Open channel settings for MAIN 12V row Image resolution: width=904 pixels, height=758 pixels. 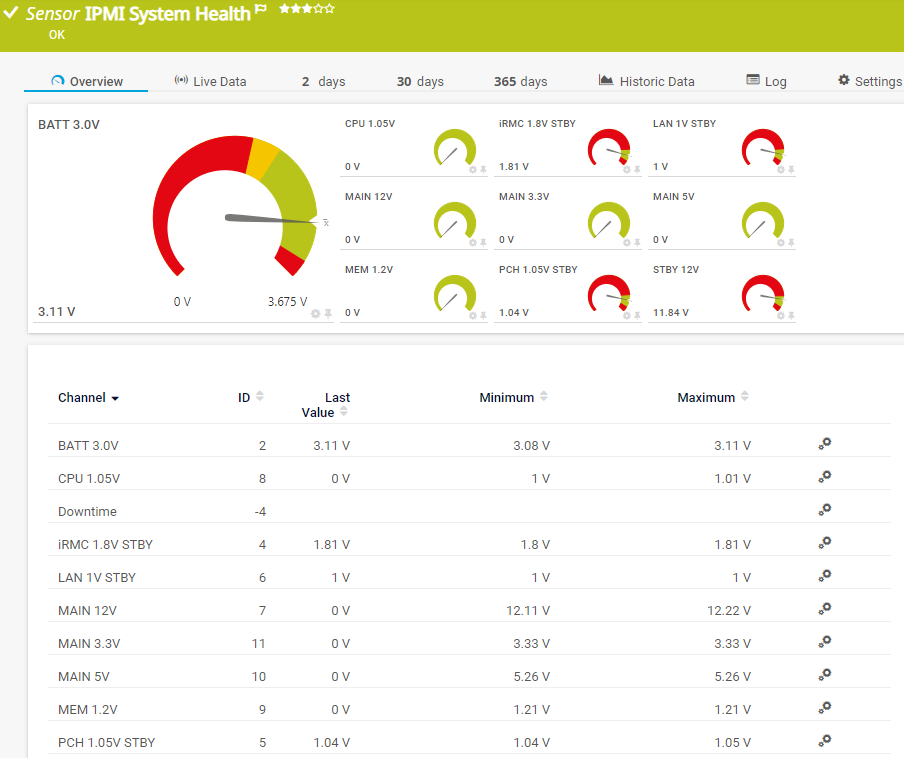pyautogui.click(x=824, y=610)
